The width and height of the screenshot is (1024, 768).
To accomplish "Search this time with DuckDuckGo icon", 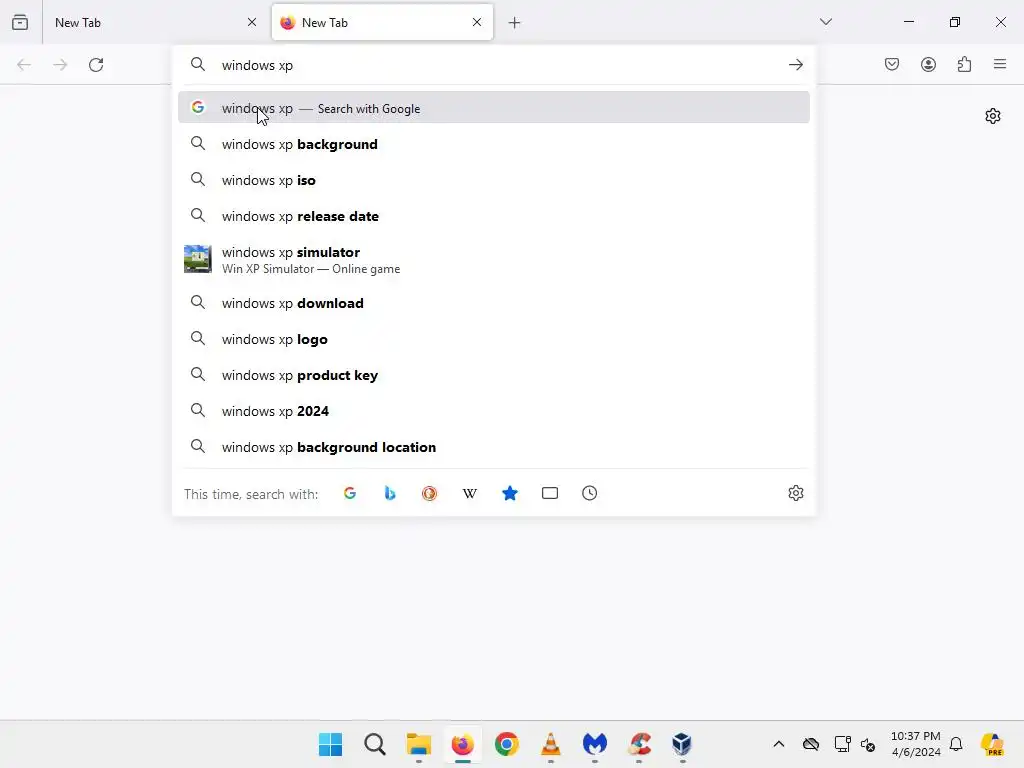I will 430,493.
